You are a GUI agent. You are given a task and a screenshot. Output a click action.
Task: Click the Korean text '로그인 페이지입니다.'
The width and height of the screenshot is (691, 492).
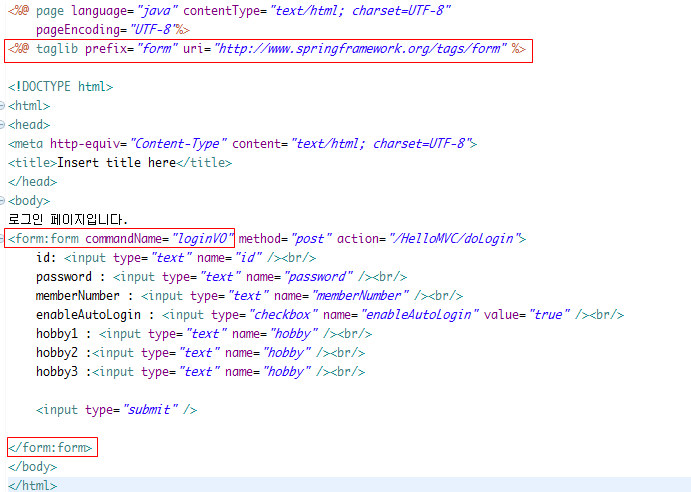pos(68,220)
